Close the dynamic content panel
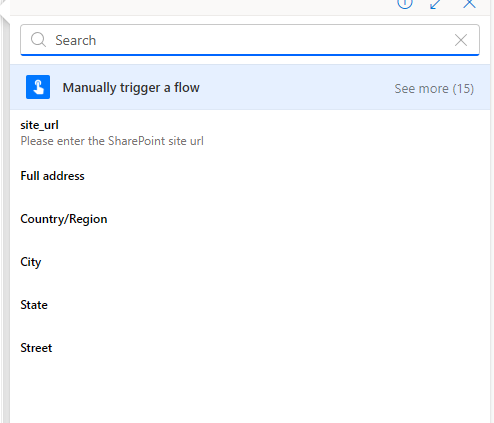The image size is (494, 423). (469, 4)
